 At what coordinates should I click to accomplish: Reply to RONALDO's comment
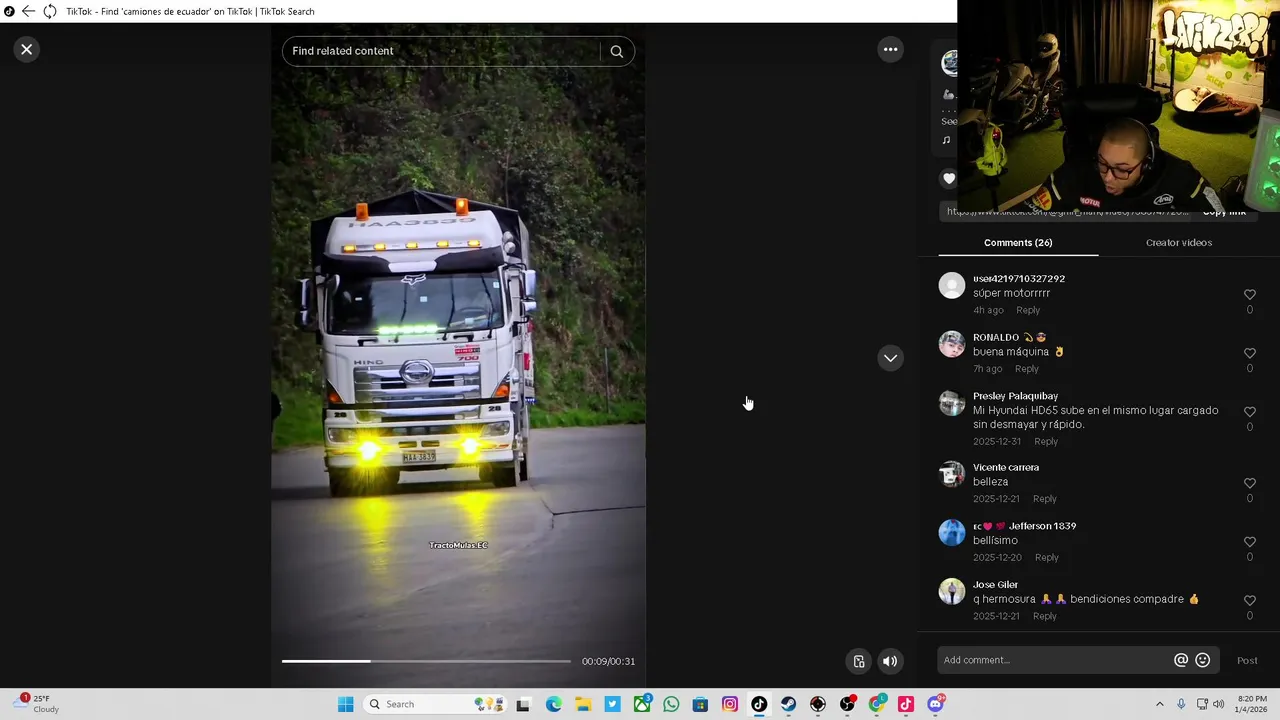tap(1026, 369)
